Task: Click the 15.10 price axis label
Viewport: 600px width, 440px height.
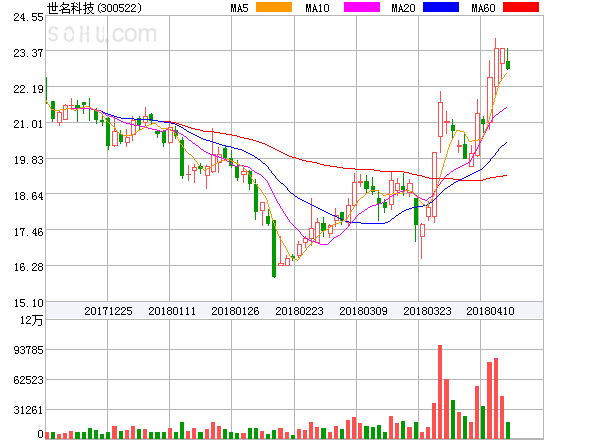Action: tap(28, 303)
